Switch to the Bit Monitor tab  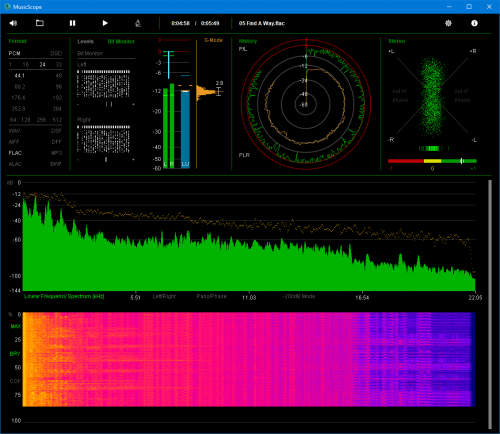(121, 41)
